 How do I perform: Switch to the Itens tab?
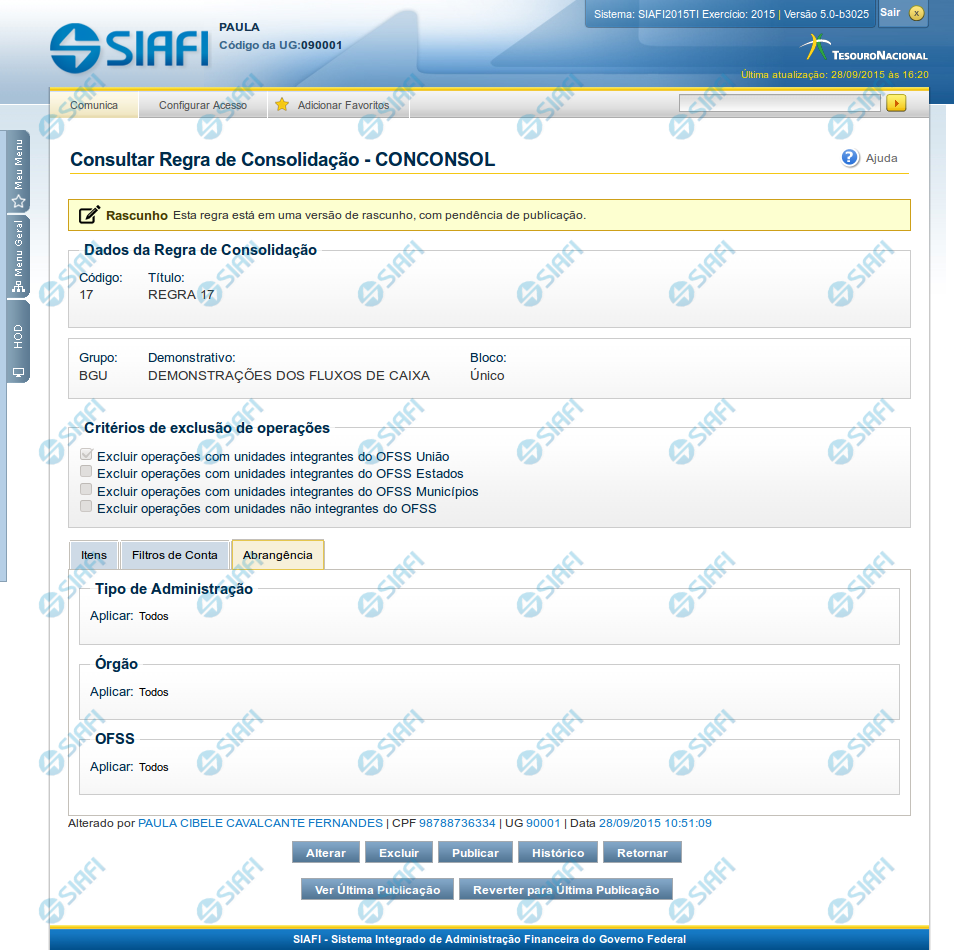[x=94, y=555]
